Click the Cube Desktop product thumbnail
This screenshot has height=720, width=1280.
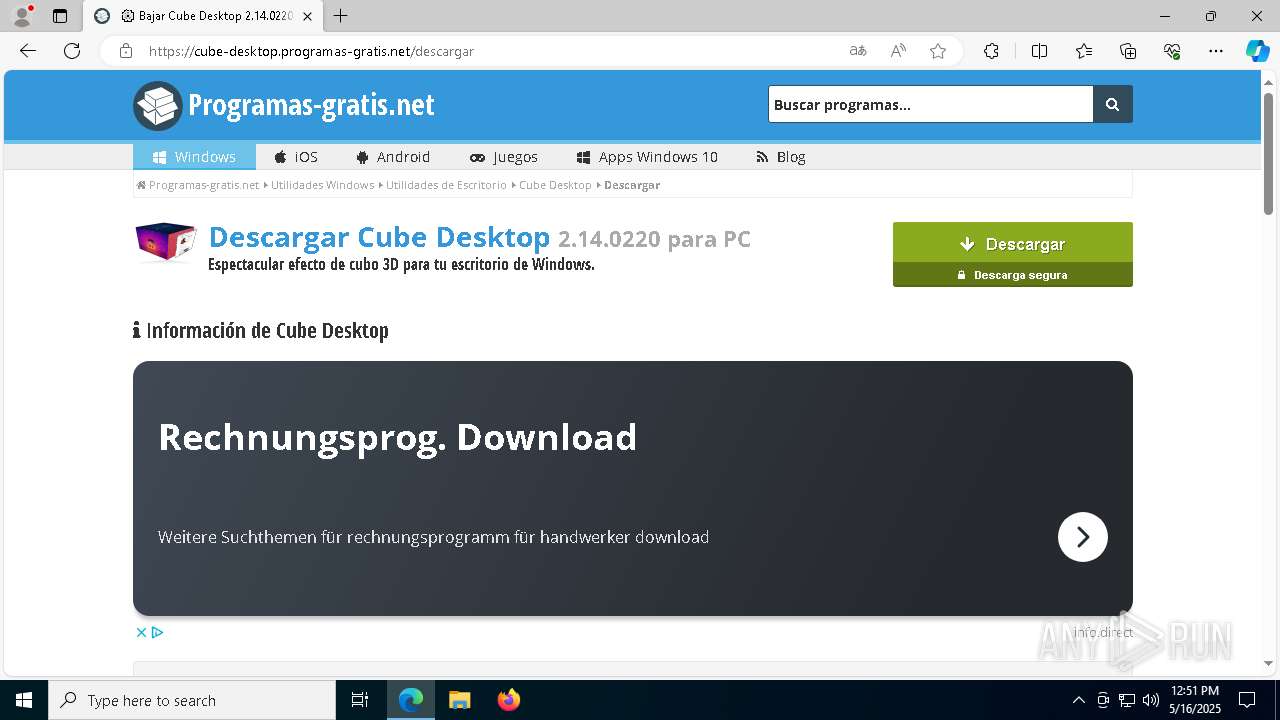coord(166,242)
